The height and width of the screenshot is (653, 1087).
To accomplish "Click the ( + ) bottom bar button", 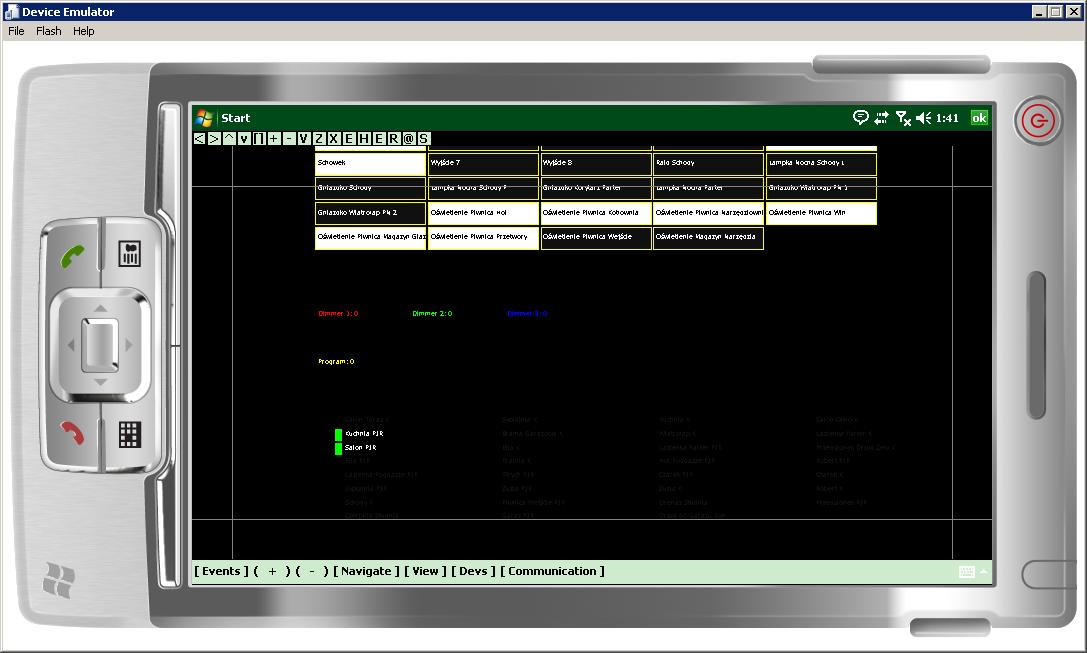I will pyautogui.click(x=272, y=571).
